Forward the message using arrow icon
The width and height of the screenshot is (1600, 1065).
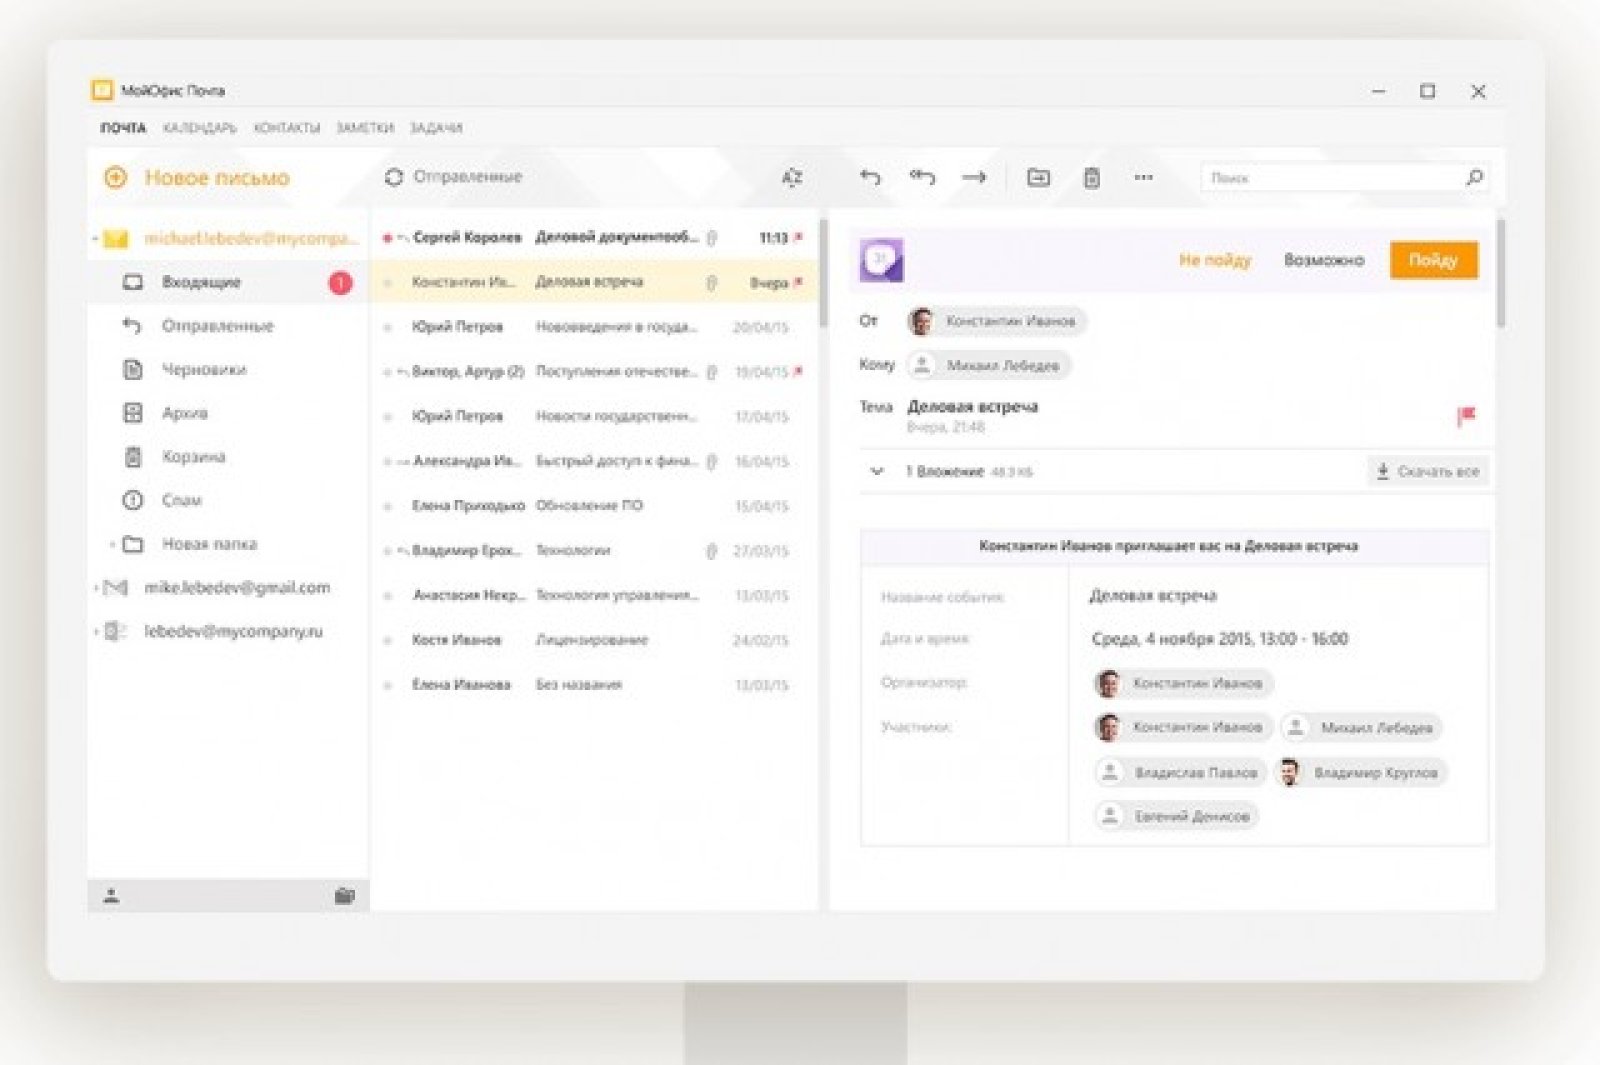(974, 178)
